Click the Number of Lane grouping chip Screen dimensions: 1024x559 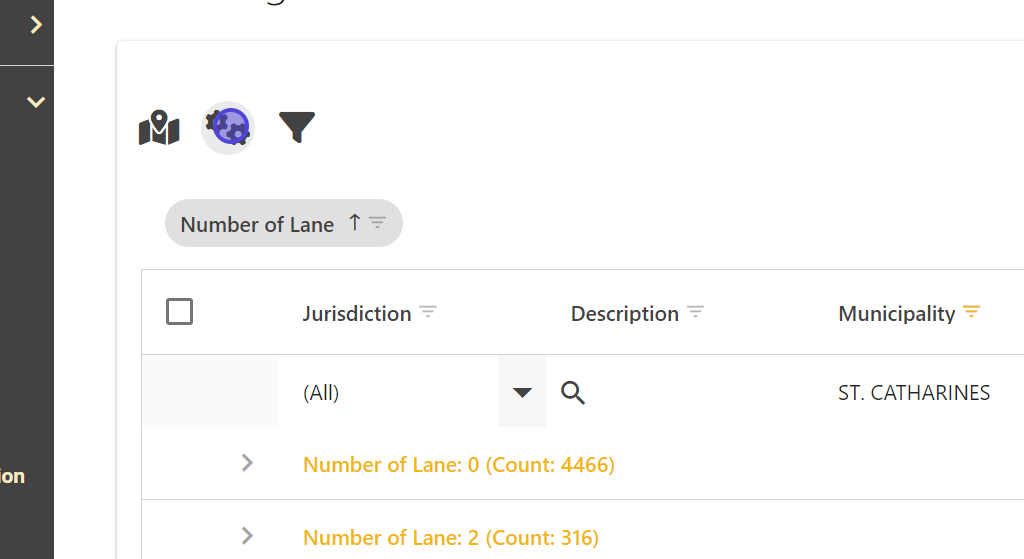click(x=257, y=224)
